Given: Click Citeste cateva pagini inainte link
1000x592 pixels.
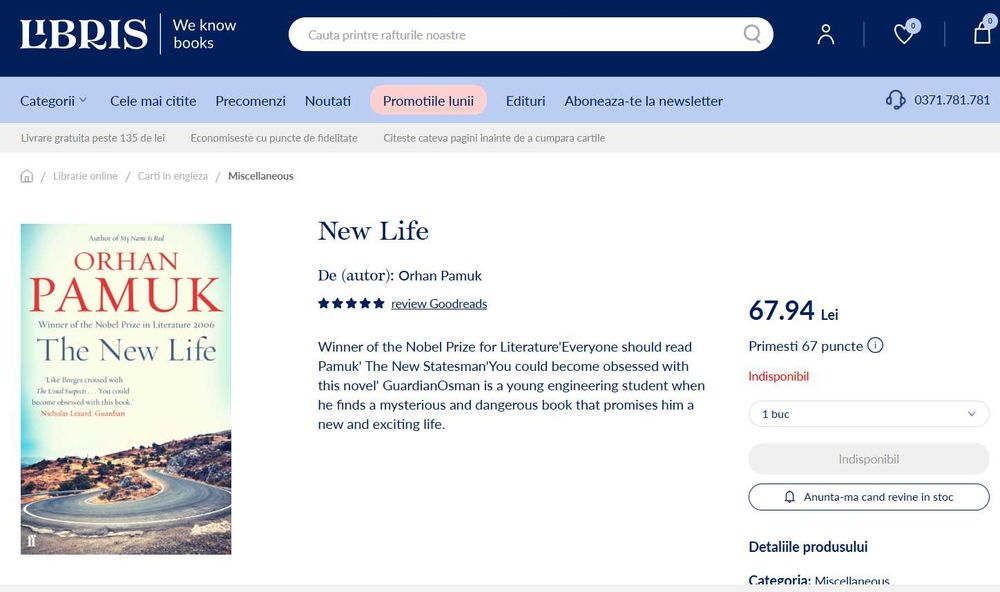Looking at the screenshot, I should click(494, 138).
